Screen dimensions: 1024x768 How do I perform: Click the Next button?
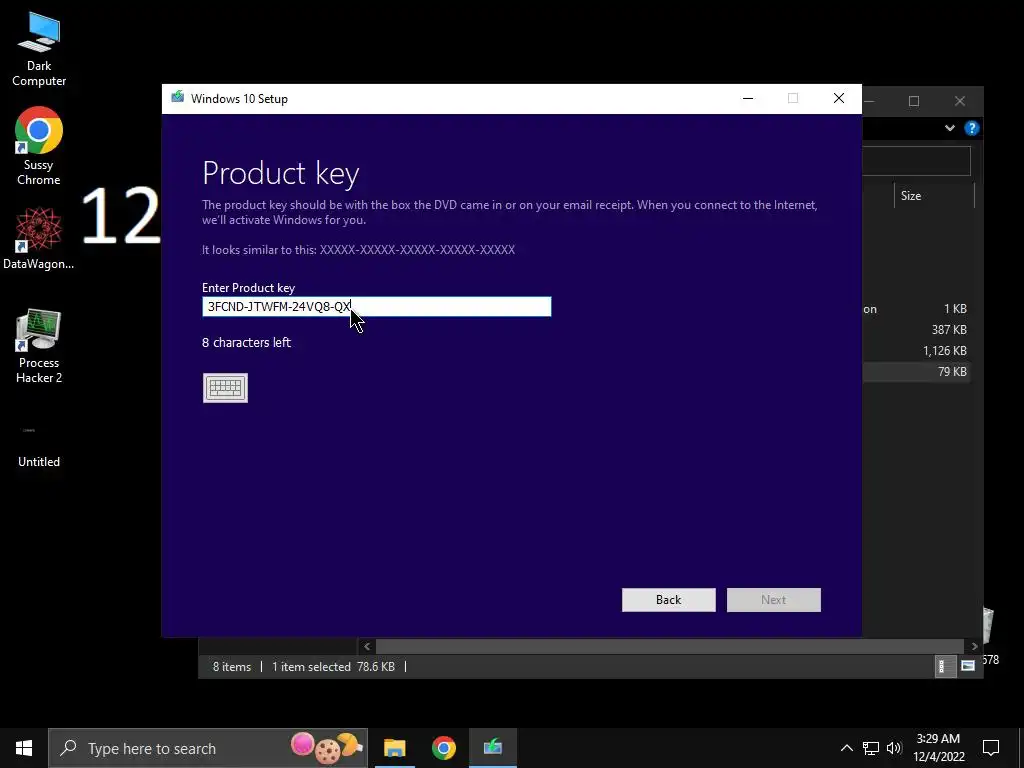point(774,600)
